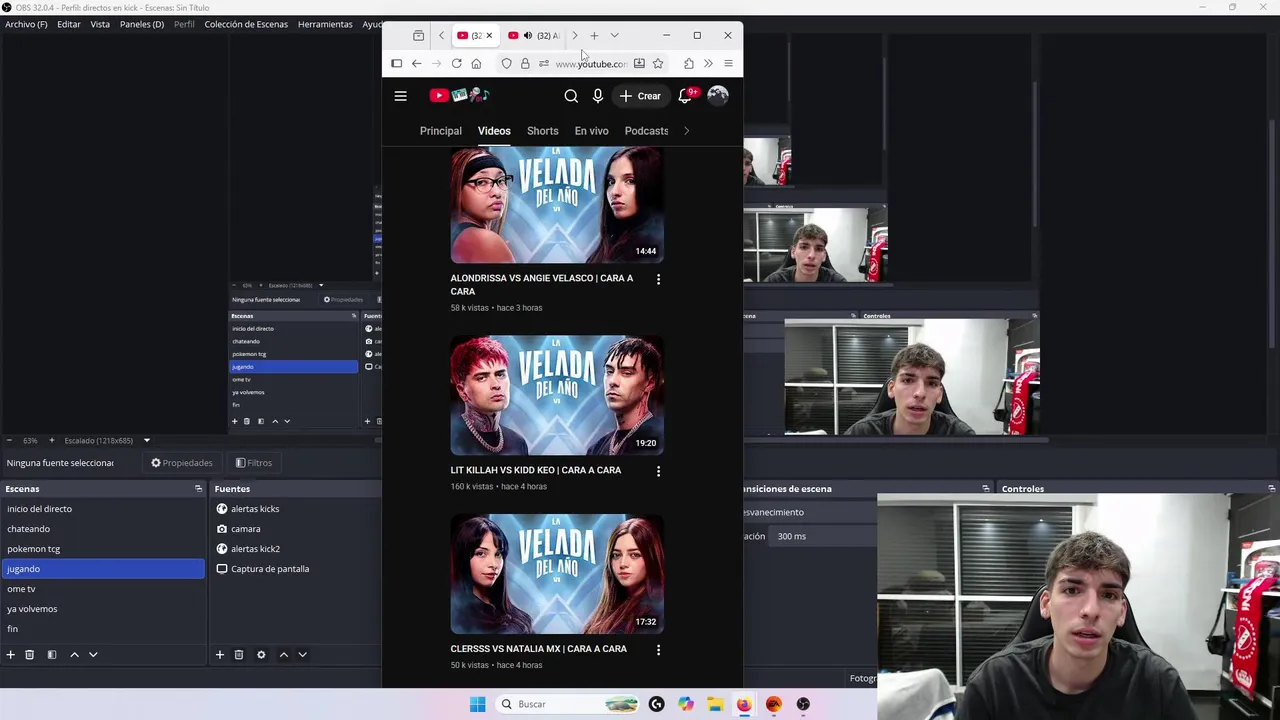The height and width of the screenshot is (720, 1280).
Task: Click taskbar Buscar search box
Action: (x=569, y=704)
